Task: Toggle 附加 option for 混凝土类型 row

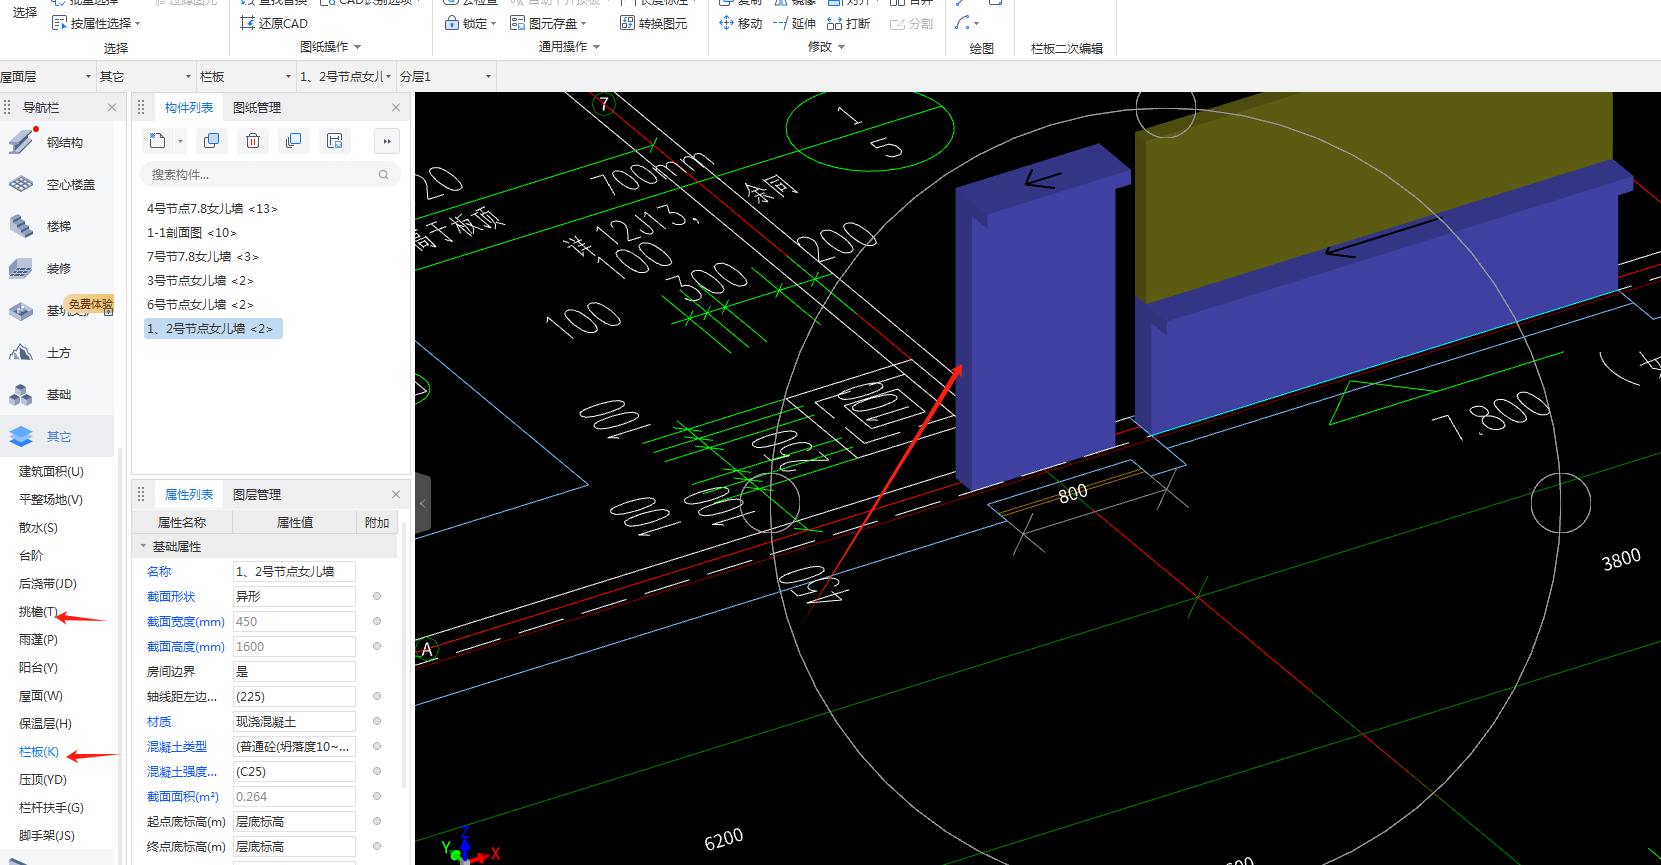Action: (377, 746)
